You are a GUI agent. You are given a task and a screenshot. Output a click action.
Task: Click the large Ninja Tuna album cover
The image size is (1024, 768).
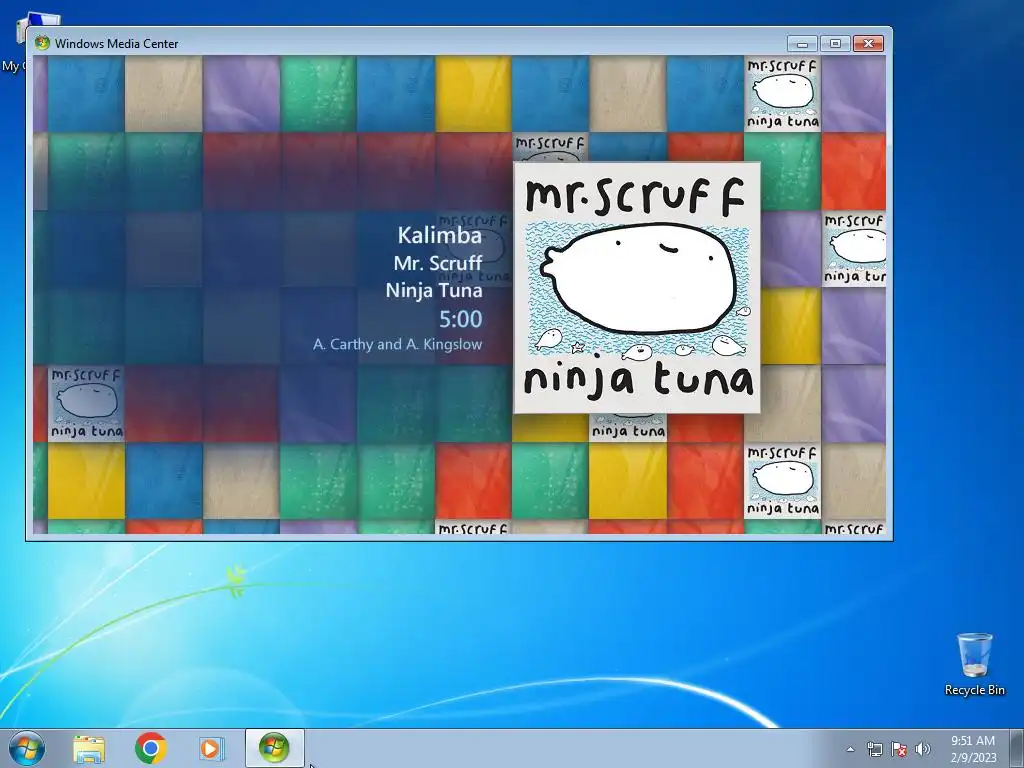pos(637,288)
